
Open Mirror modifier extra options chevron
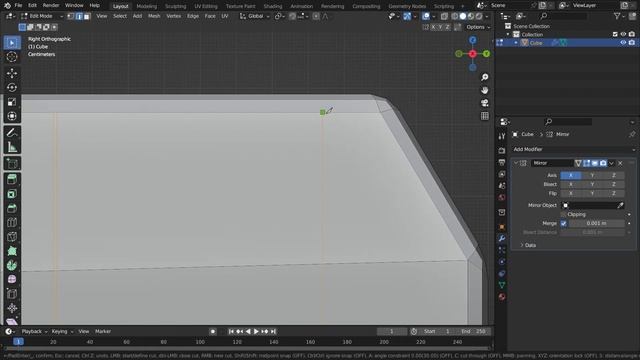point(611,163)
